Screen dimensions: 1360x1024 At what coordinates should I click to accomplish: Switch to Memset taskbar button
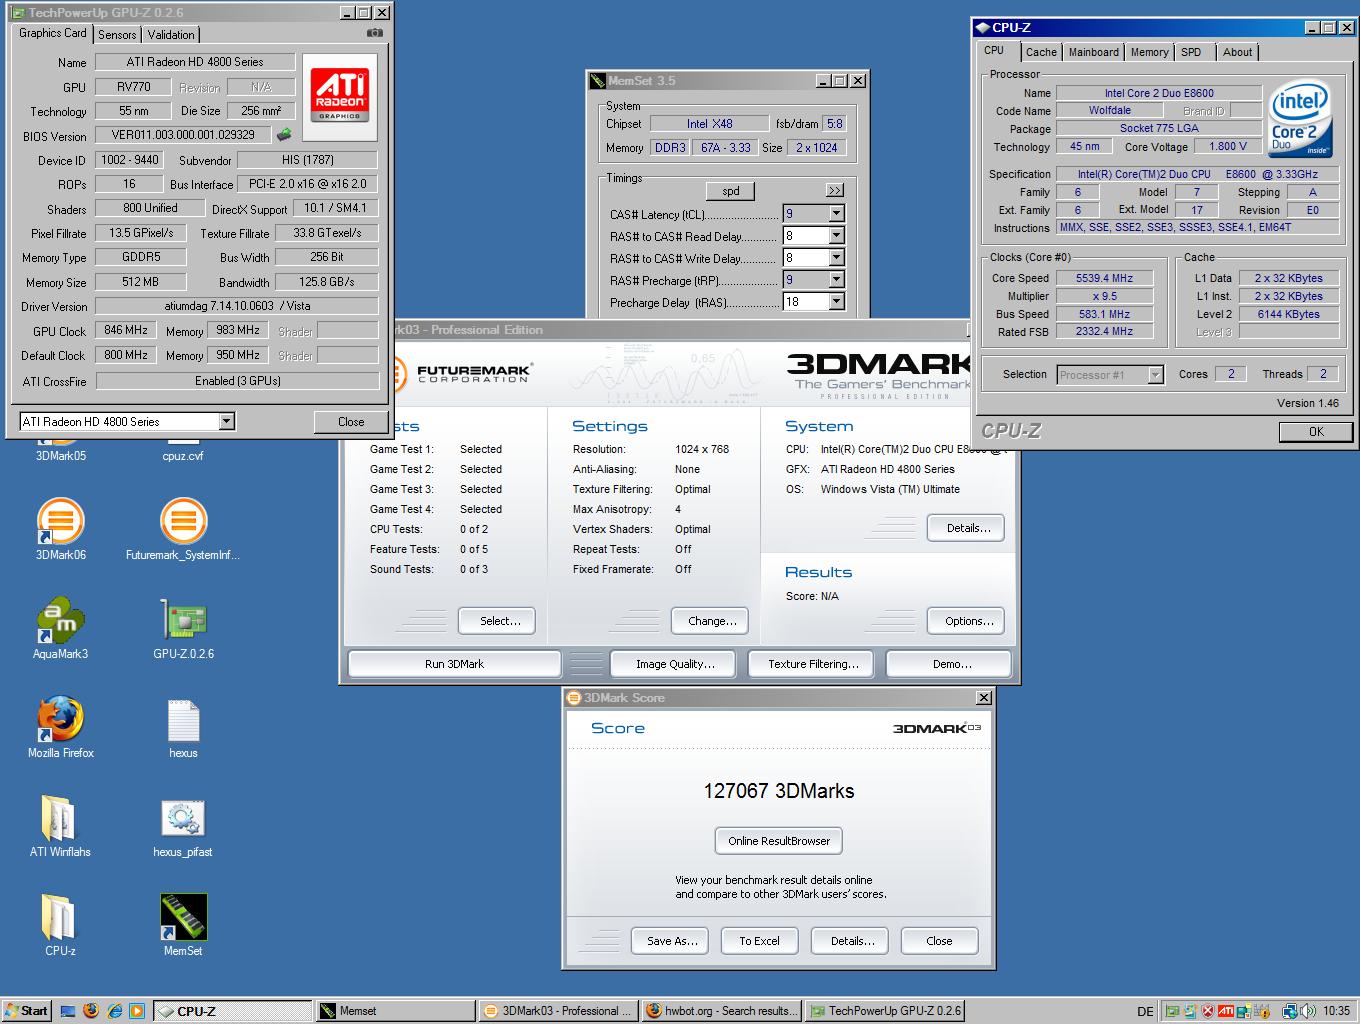(x=395, y=1011)
